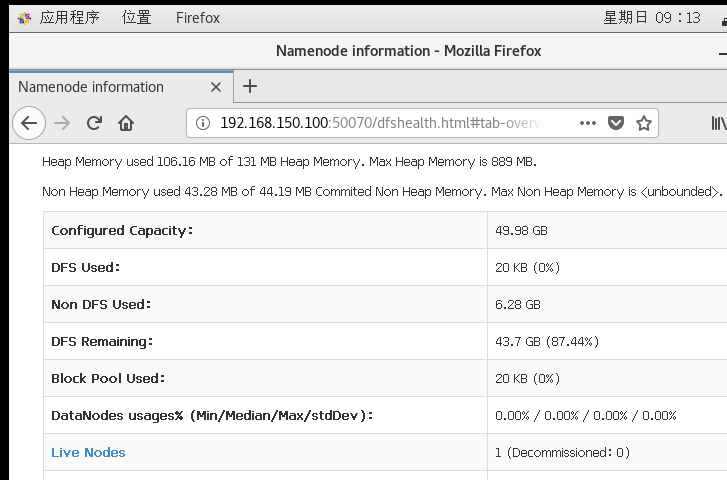Open the page actions three-dot menu
Viewport: 727px width, 480px height.
588,123
